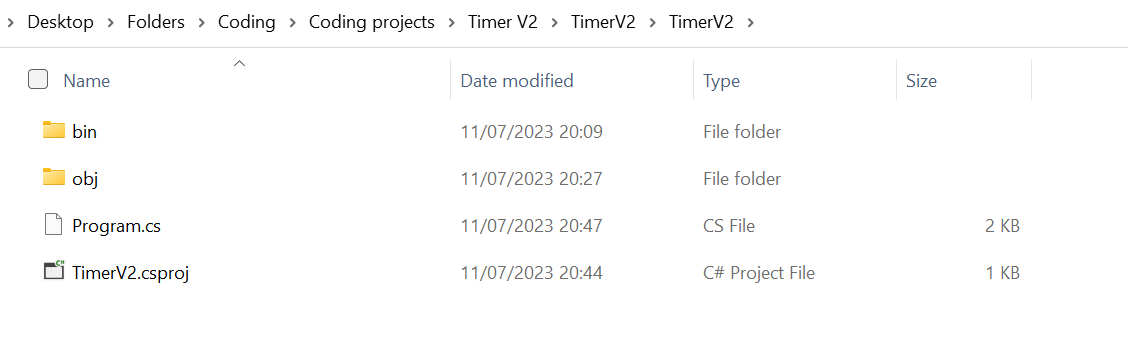
Task: Click the TimerV2.csproj C# project icon
Action: pos(54,271)
